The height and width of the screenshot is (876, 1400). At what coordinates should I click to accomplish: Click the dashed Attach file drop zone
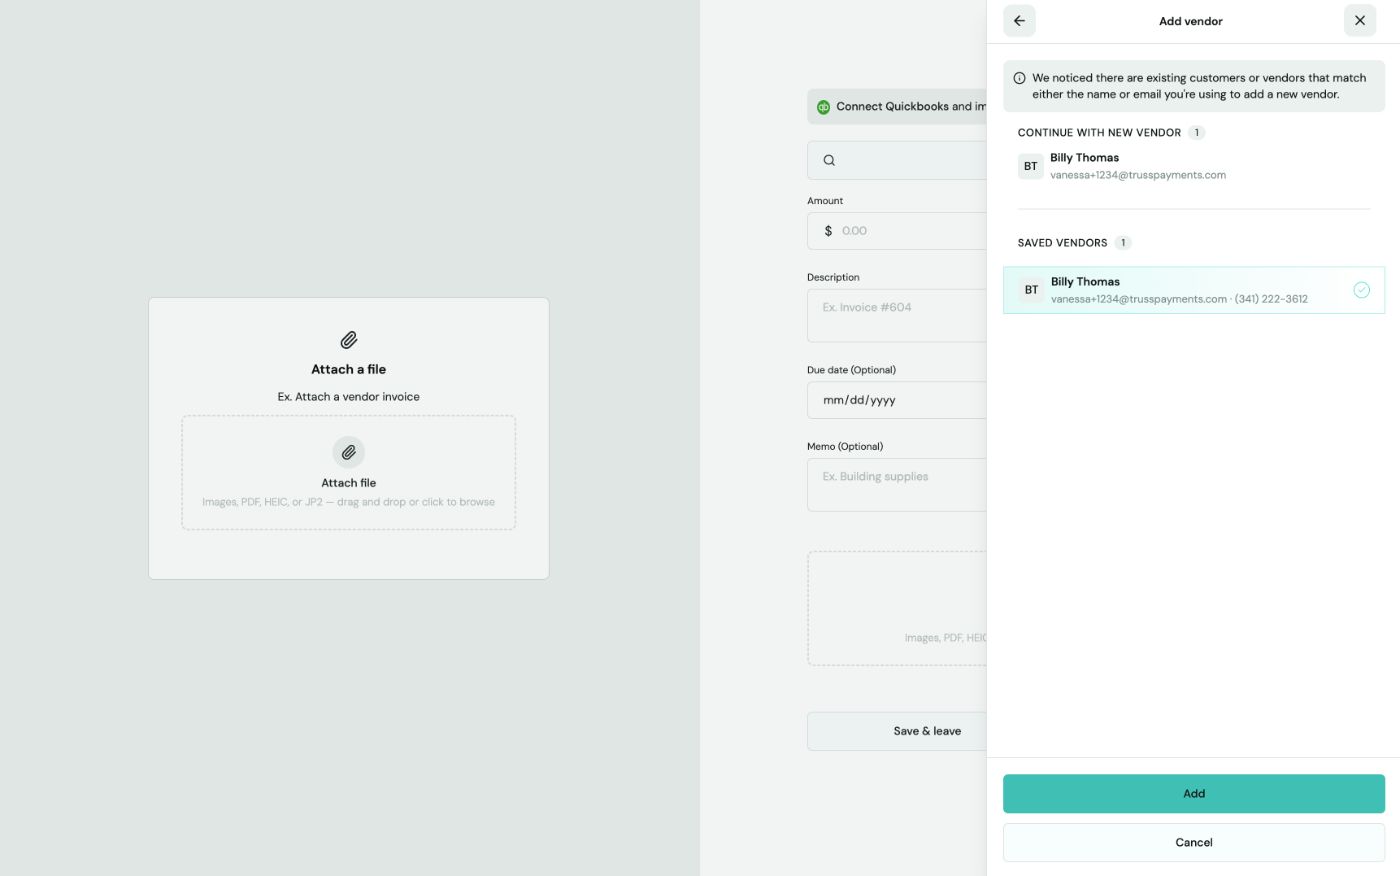349,473
